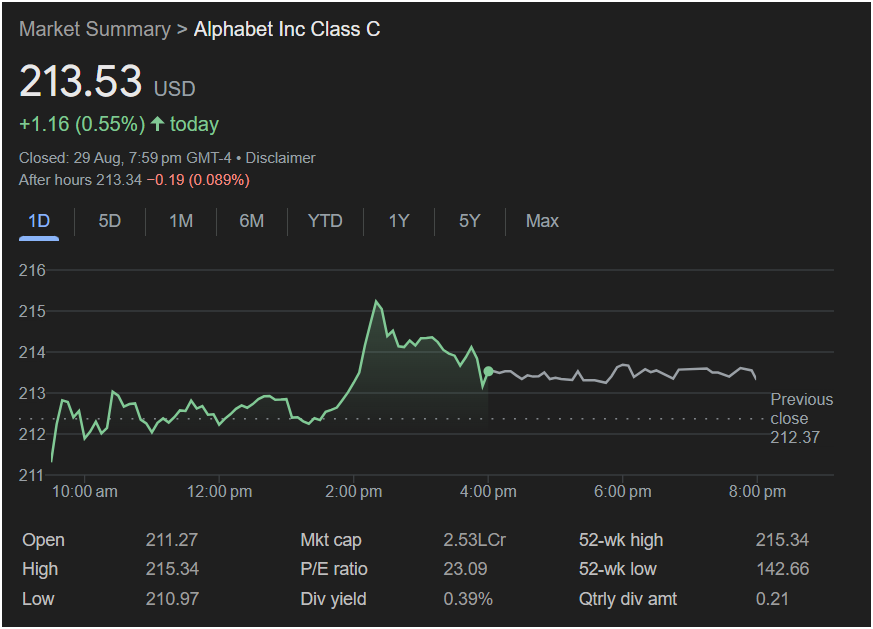The image size is (873, 629).
Task: Click the green upward arrow icon
Action: 157,125
